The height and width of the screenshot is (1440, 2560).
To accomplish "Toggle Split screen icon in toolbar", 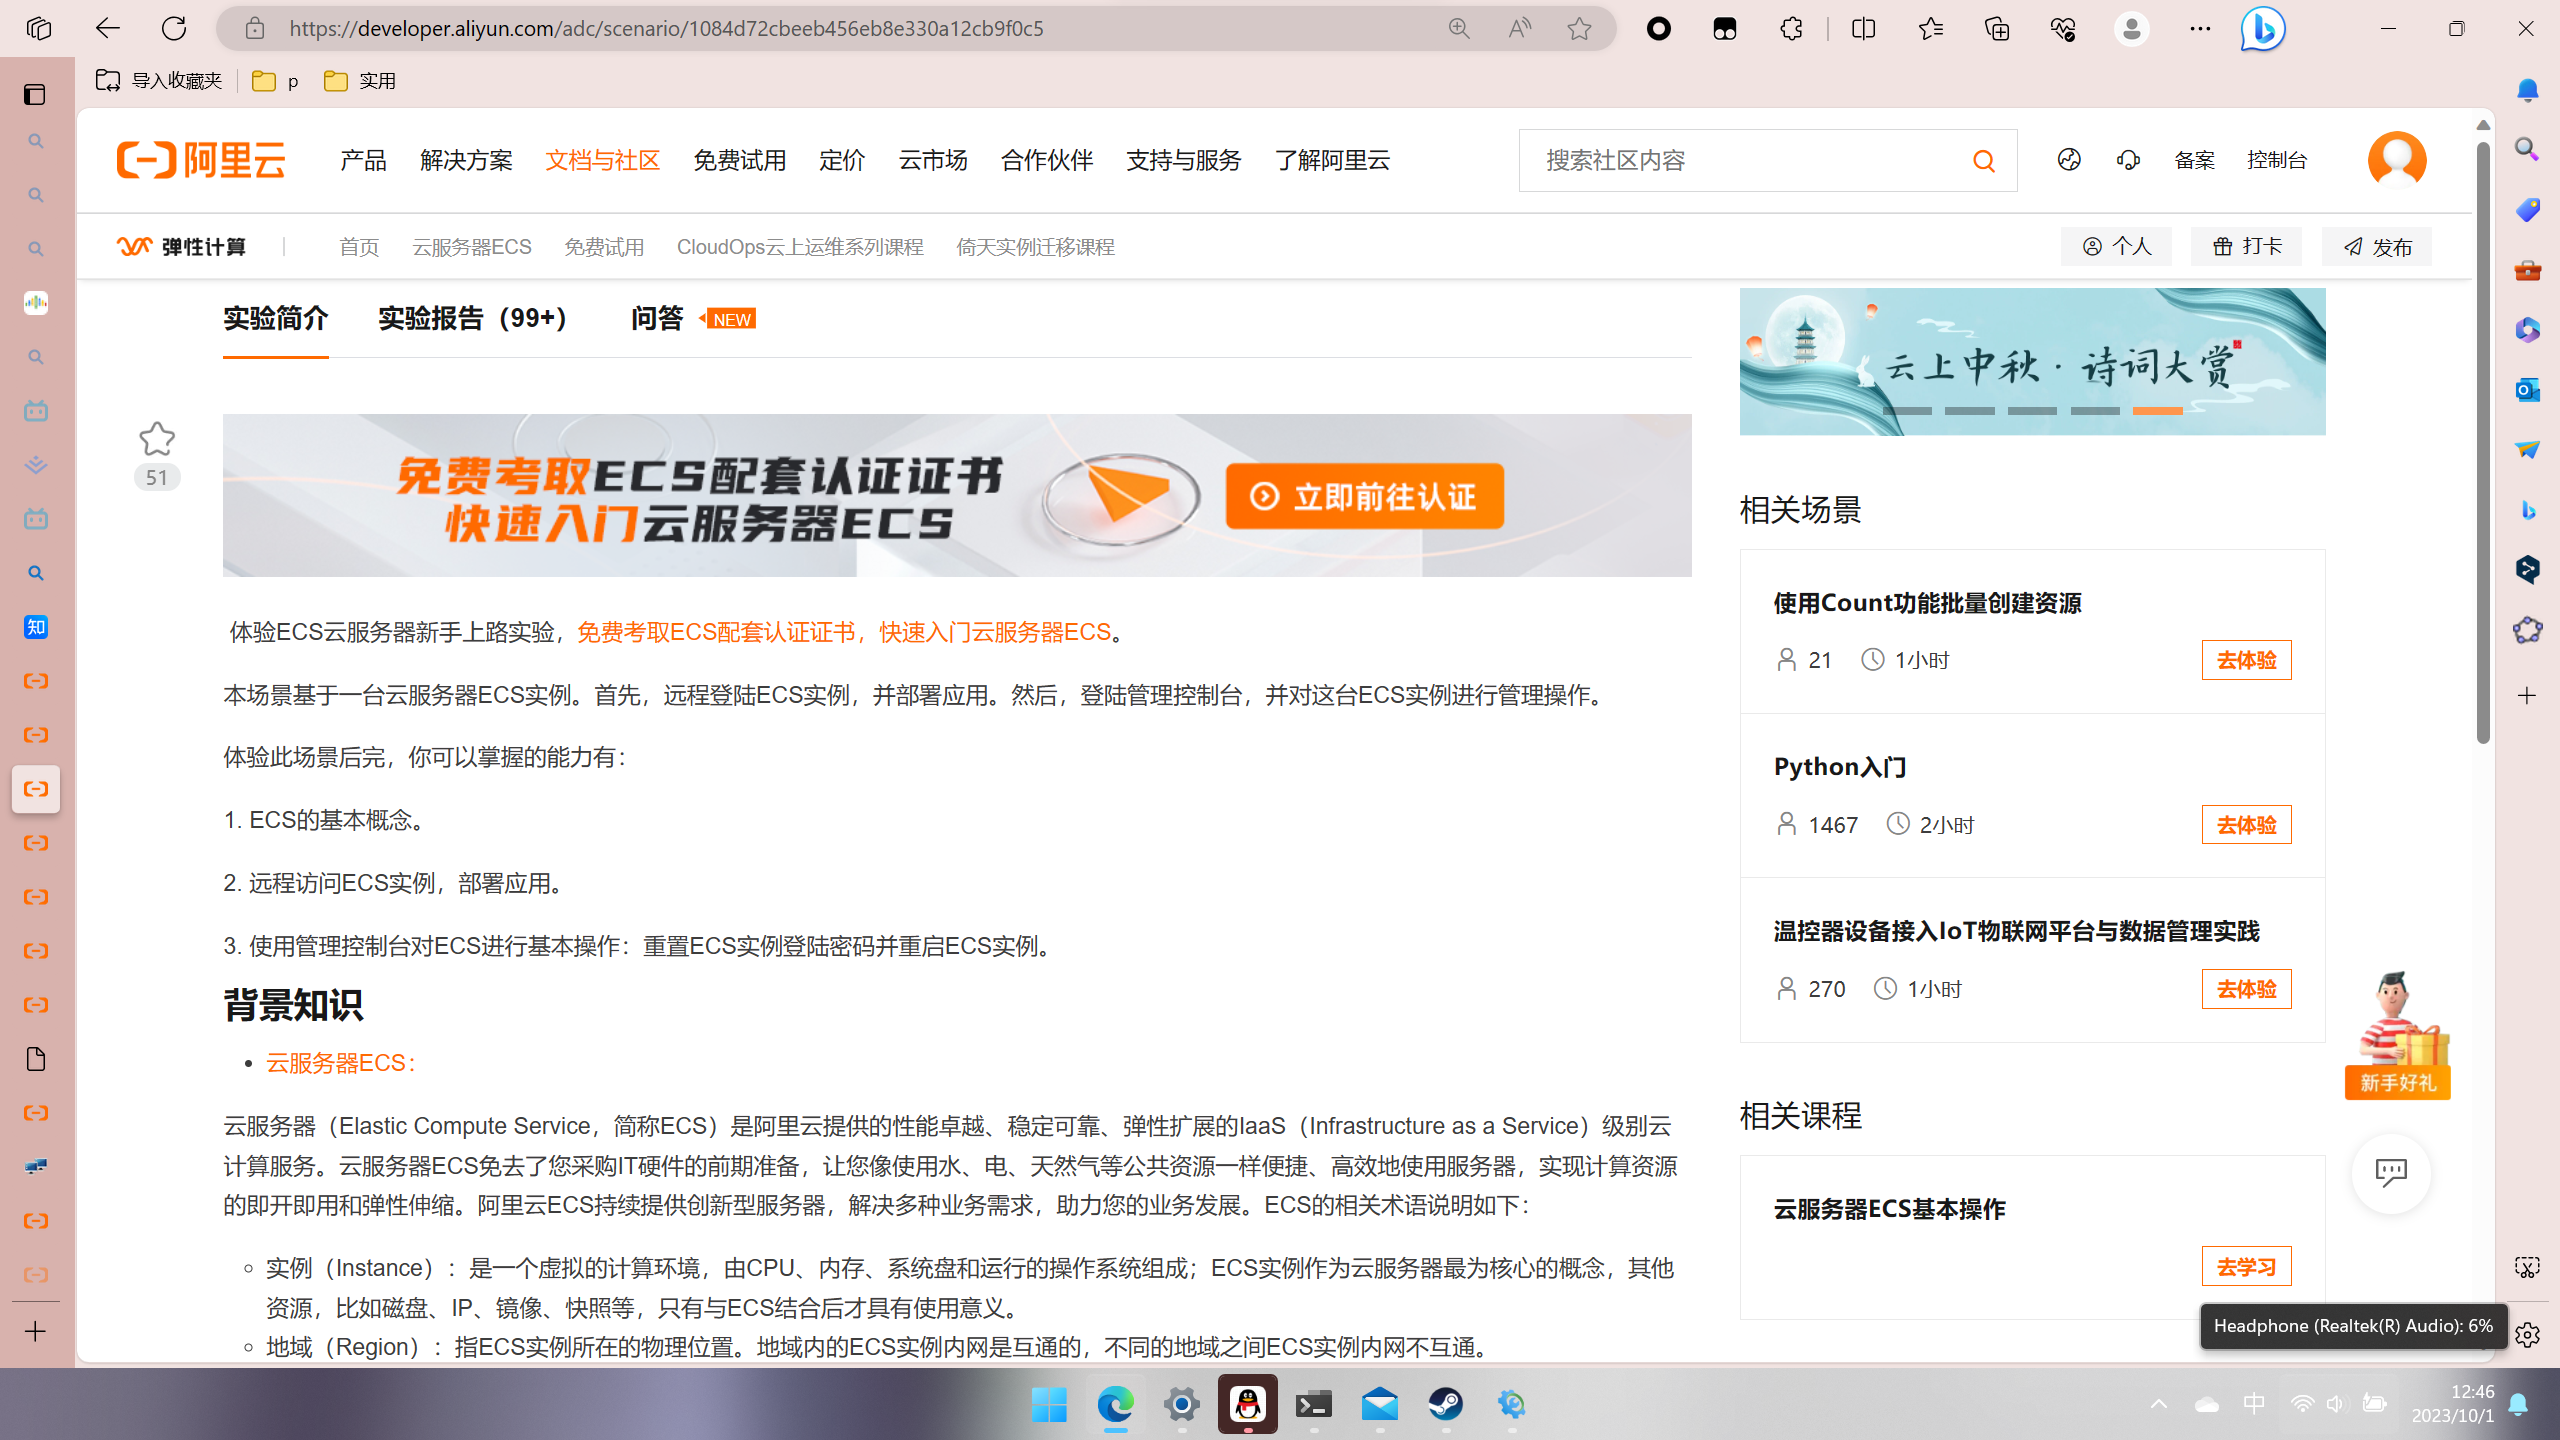I will (1863, 28).
